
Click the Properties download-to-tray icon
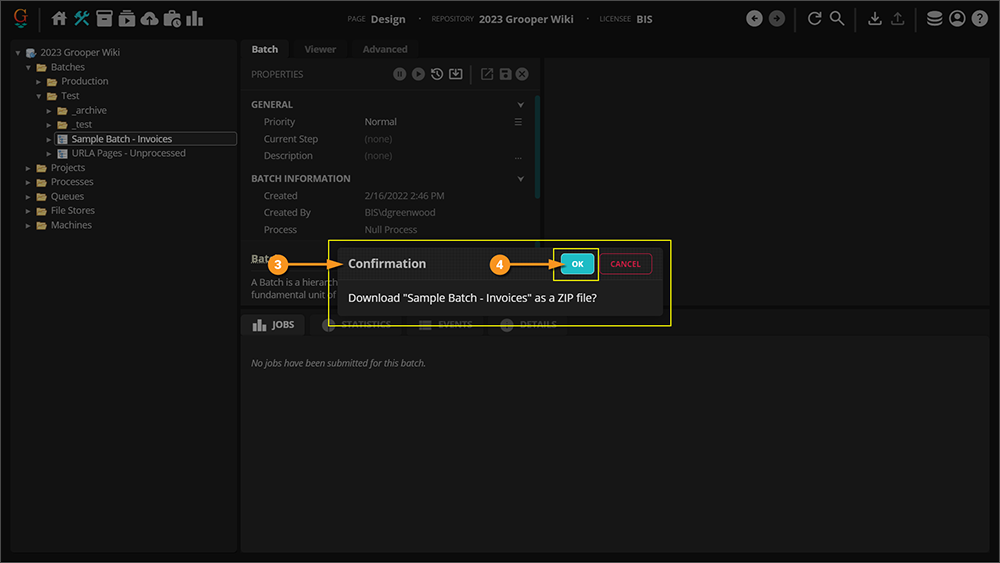pyautogui.click(x=455, y=74)
